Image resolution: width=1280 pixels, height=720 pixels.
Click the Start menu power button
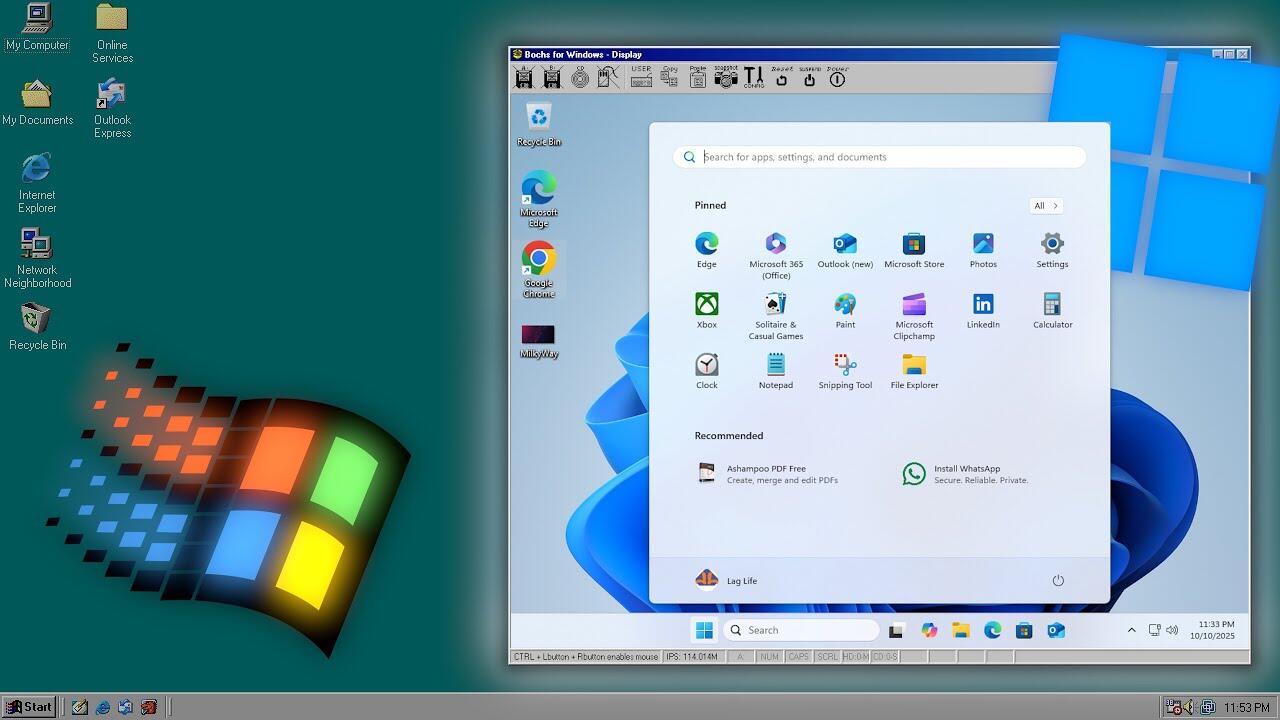click(x=1058, y=580)
